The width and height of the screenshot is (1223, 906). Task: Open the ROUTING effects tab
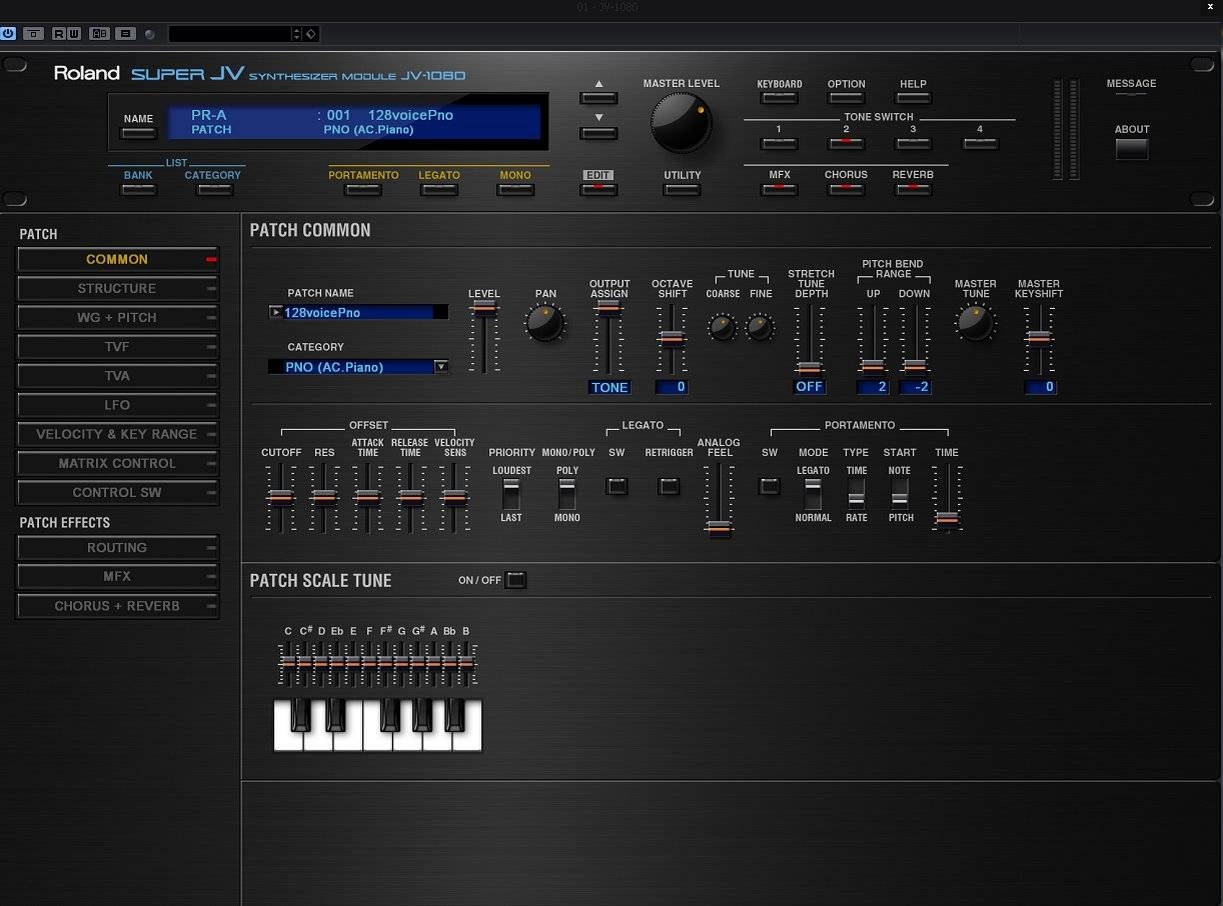point(118,547)
